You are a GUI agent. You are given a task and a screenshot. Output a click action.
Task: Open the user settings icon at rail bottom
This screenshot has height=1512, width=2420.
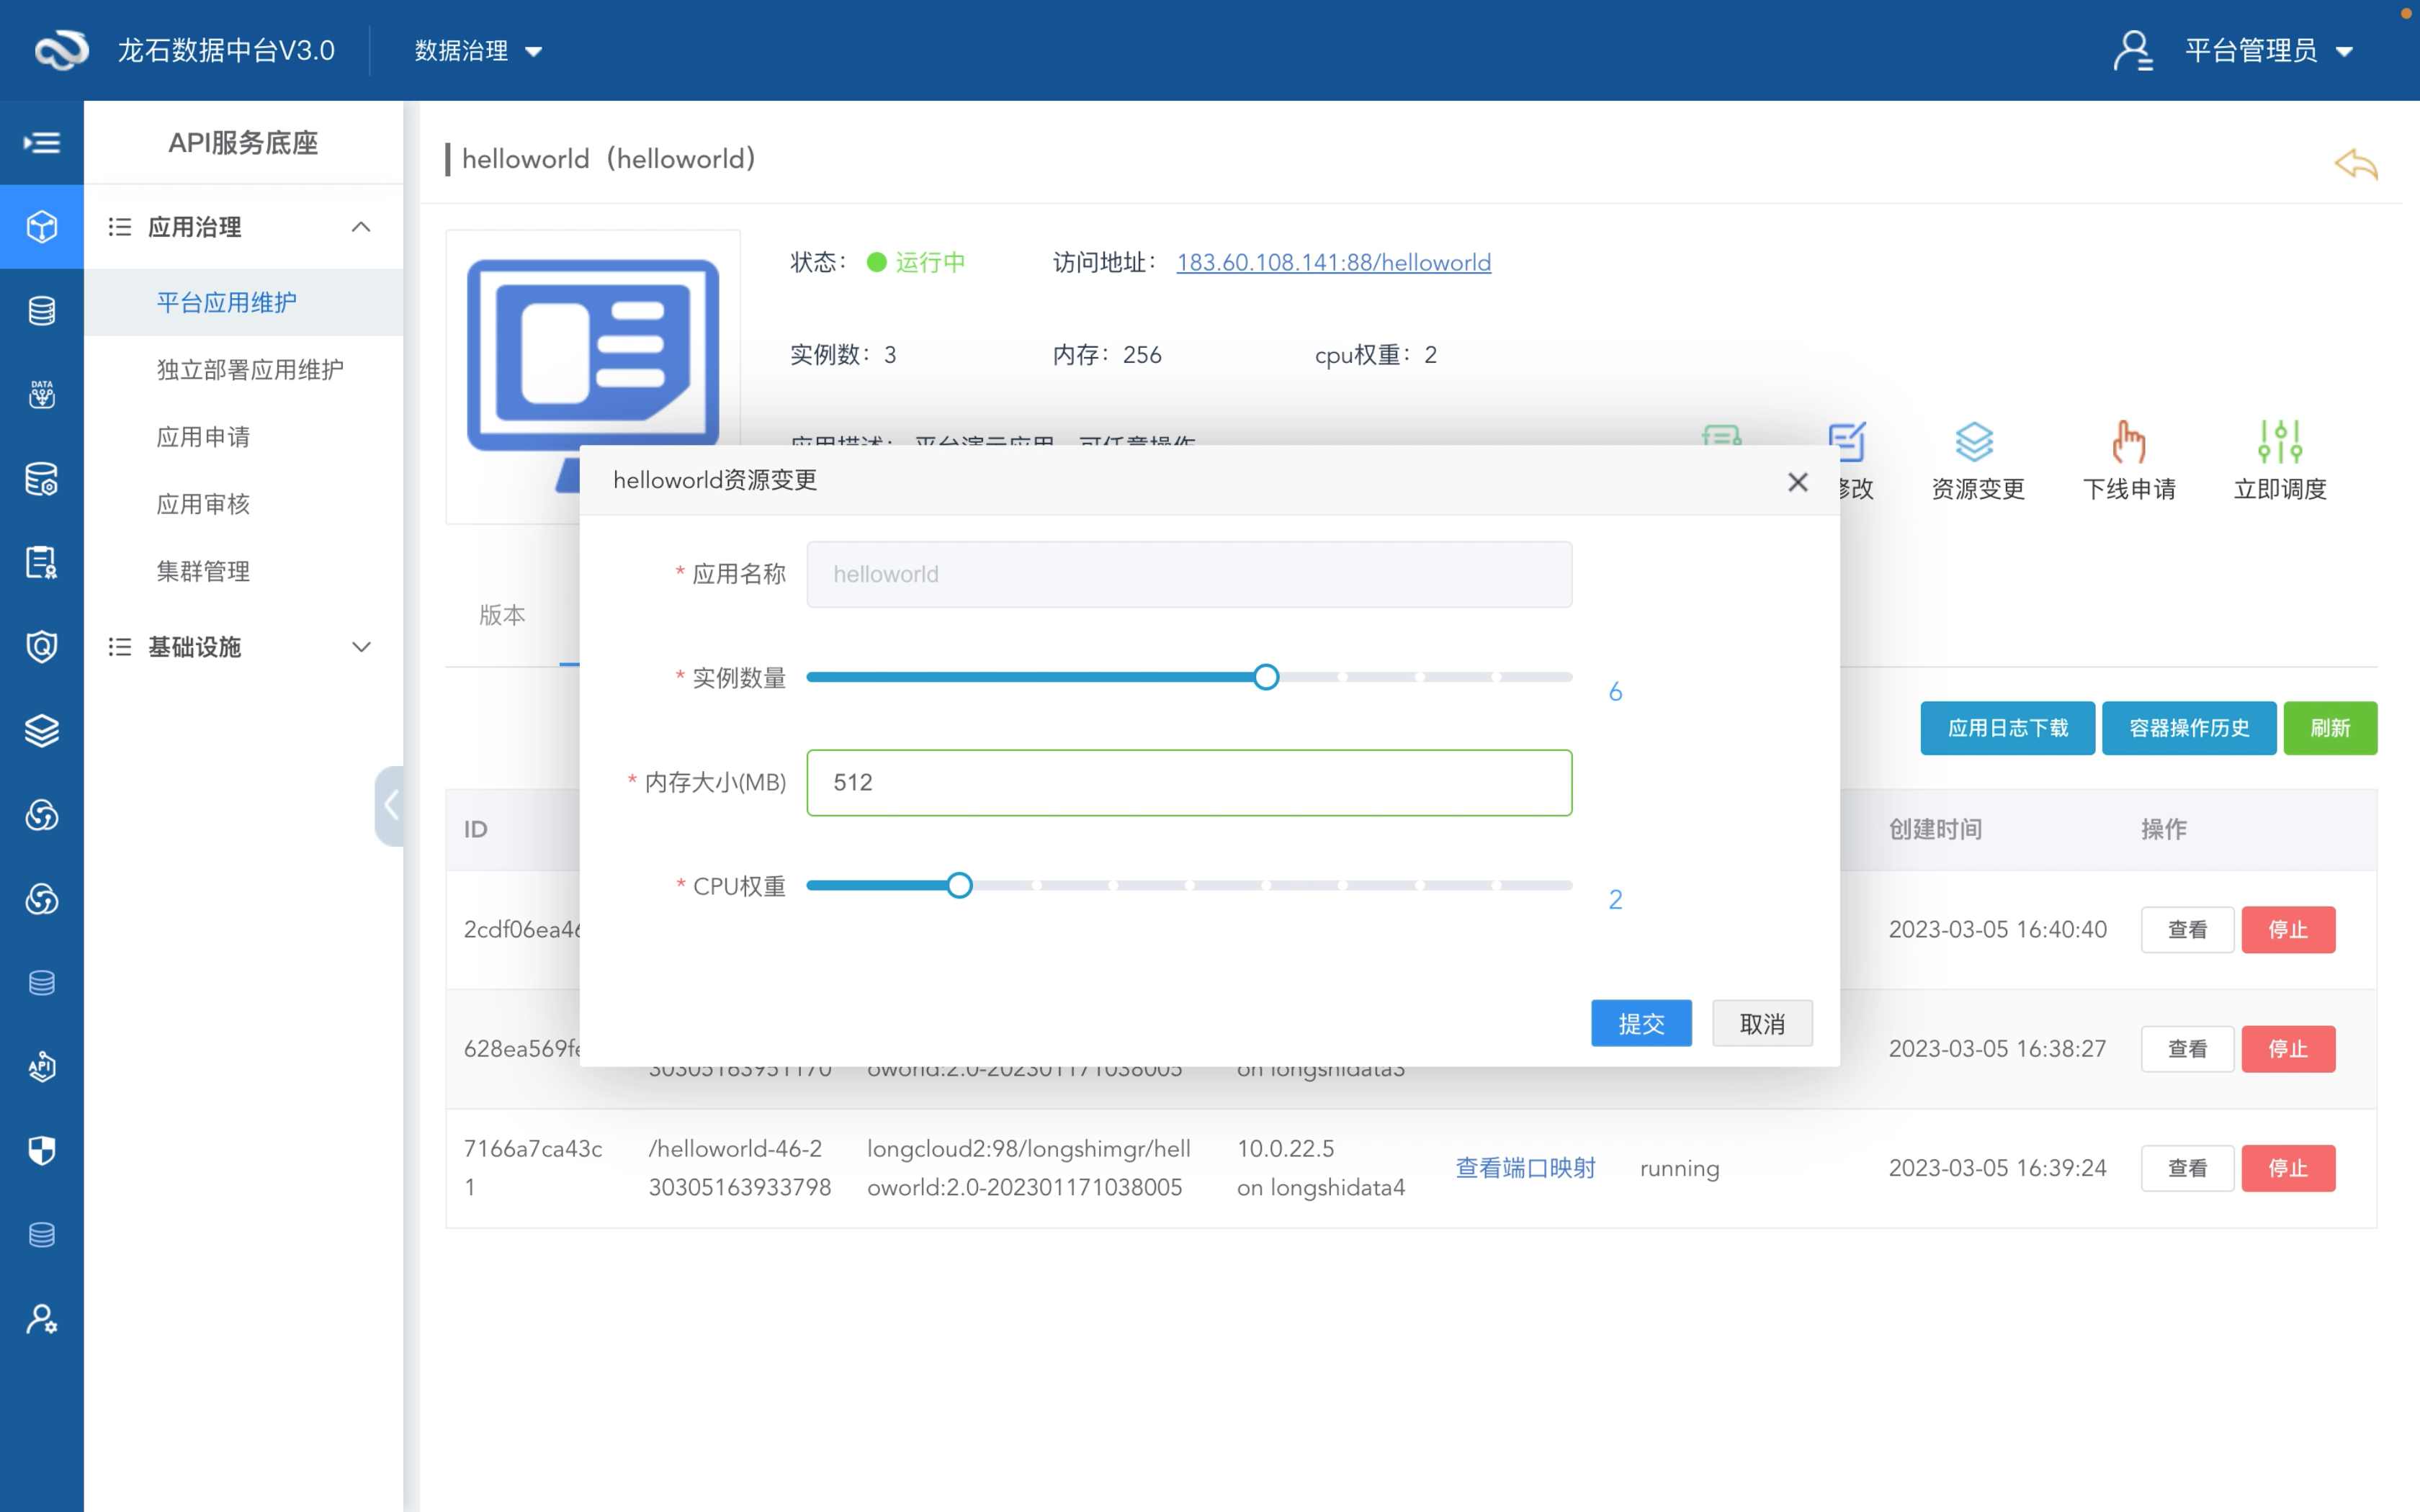click(42, 1319)
